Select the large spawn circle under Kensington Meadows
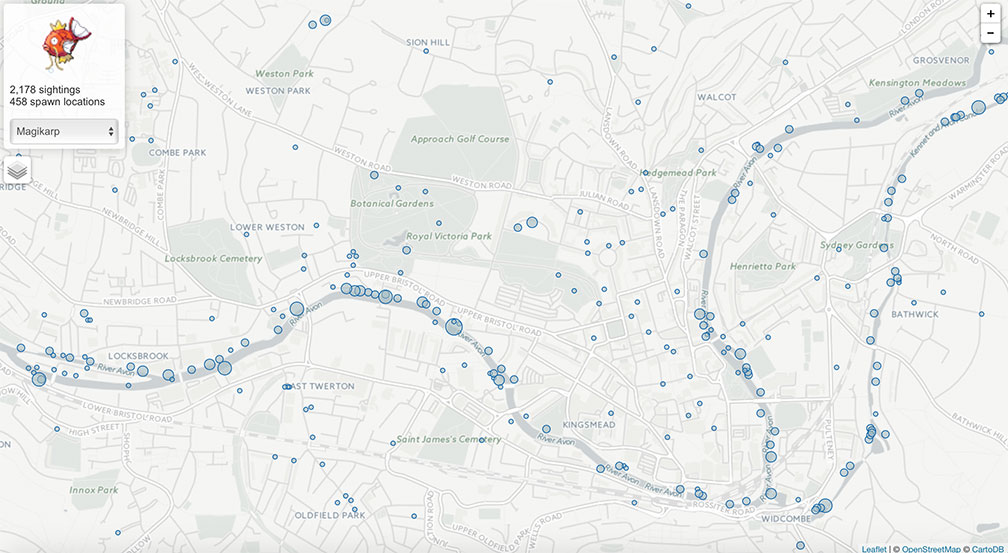 click(978, 107)
